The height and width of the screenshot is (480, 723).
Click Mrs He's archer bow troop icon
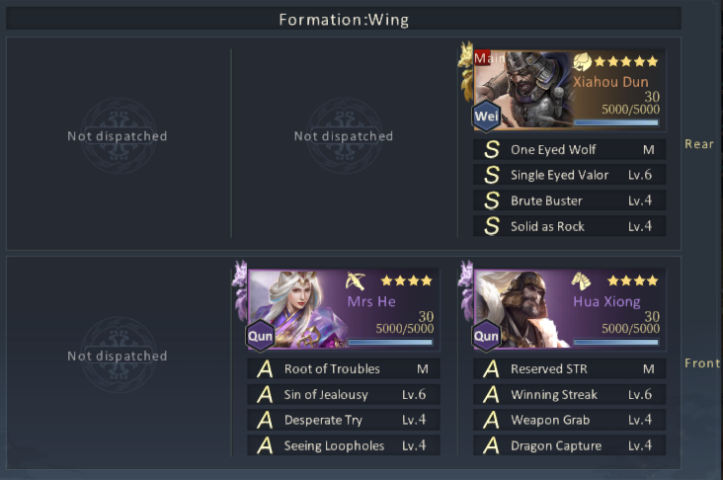(x=356, y=281)
